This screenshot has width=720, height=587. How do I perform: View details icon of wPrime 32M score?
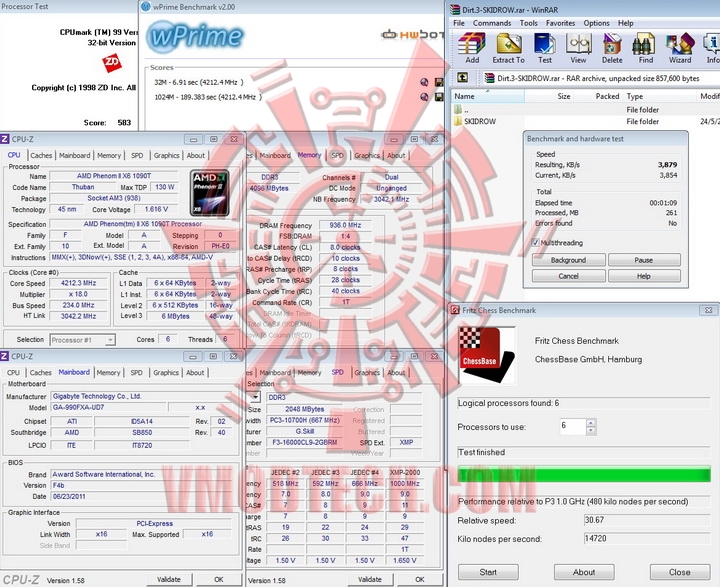point(424,82)
